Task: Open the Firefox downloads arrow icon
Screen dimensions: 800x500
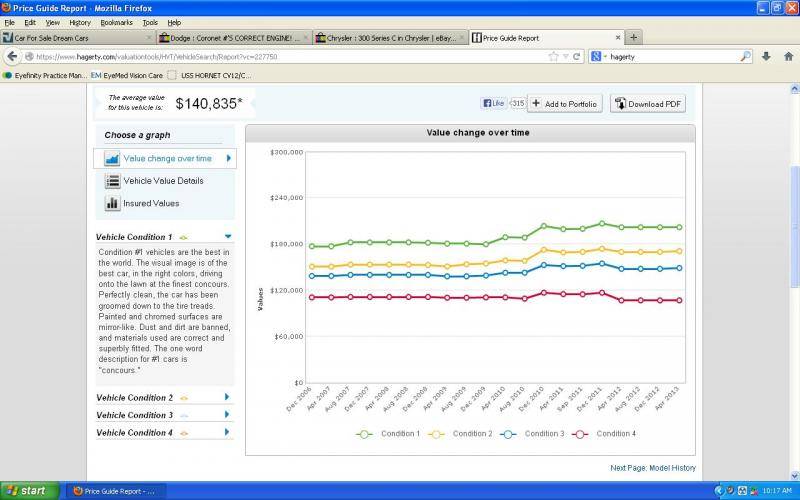Action: pos(766,57)
